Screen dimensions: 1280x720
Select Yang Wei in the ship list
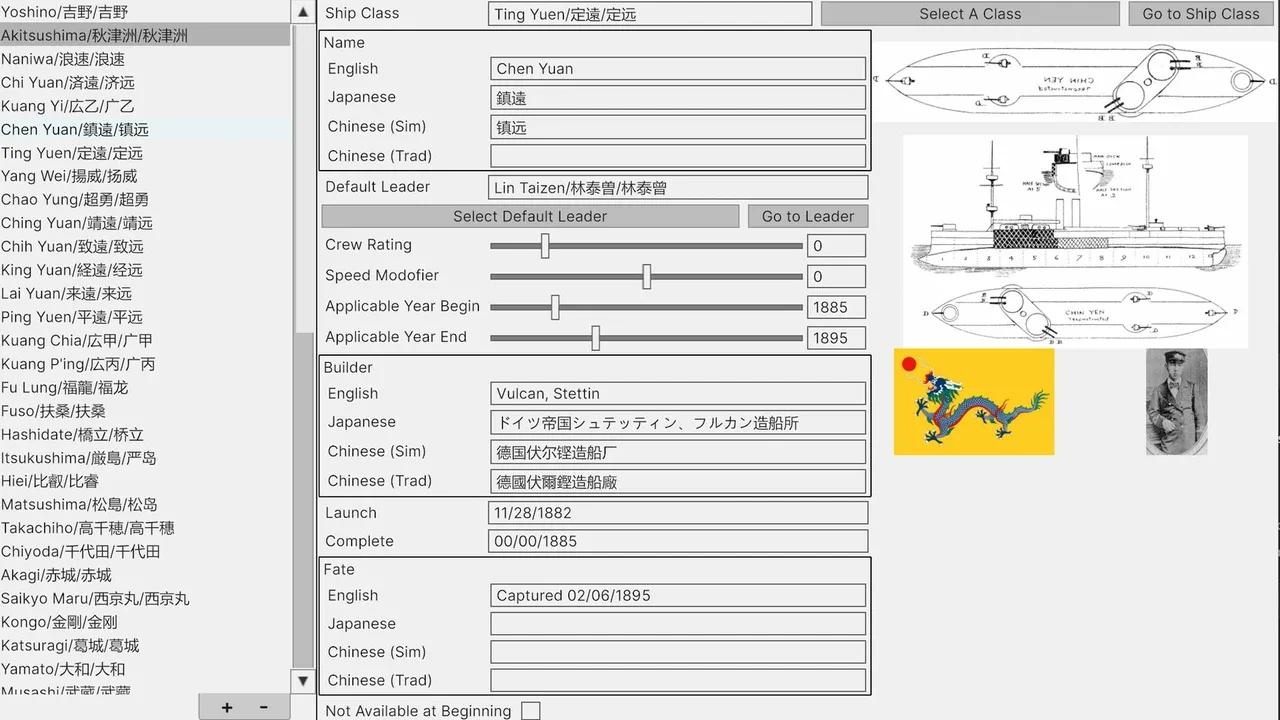coord(145,176)
